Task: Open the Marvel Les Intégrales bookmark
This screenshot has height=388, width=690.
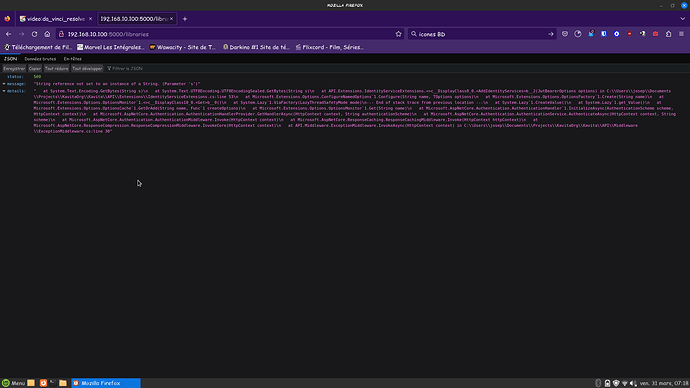Action: pos(110,47)
